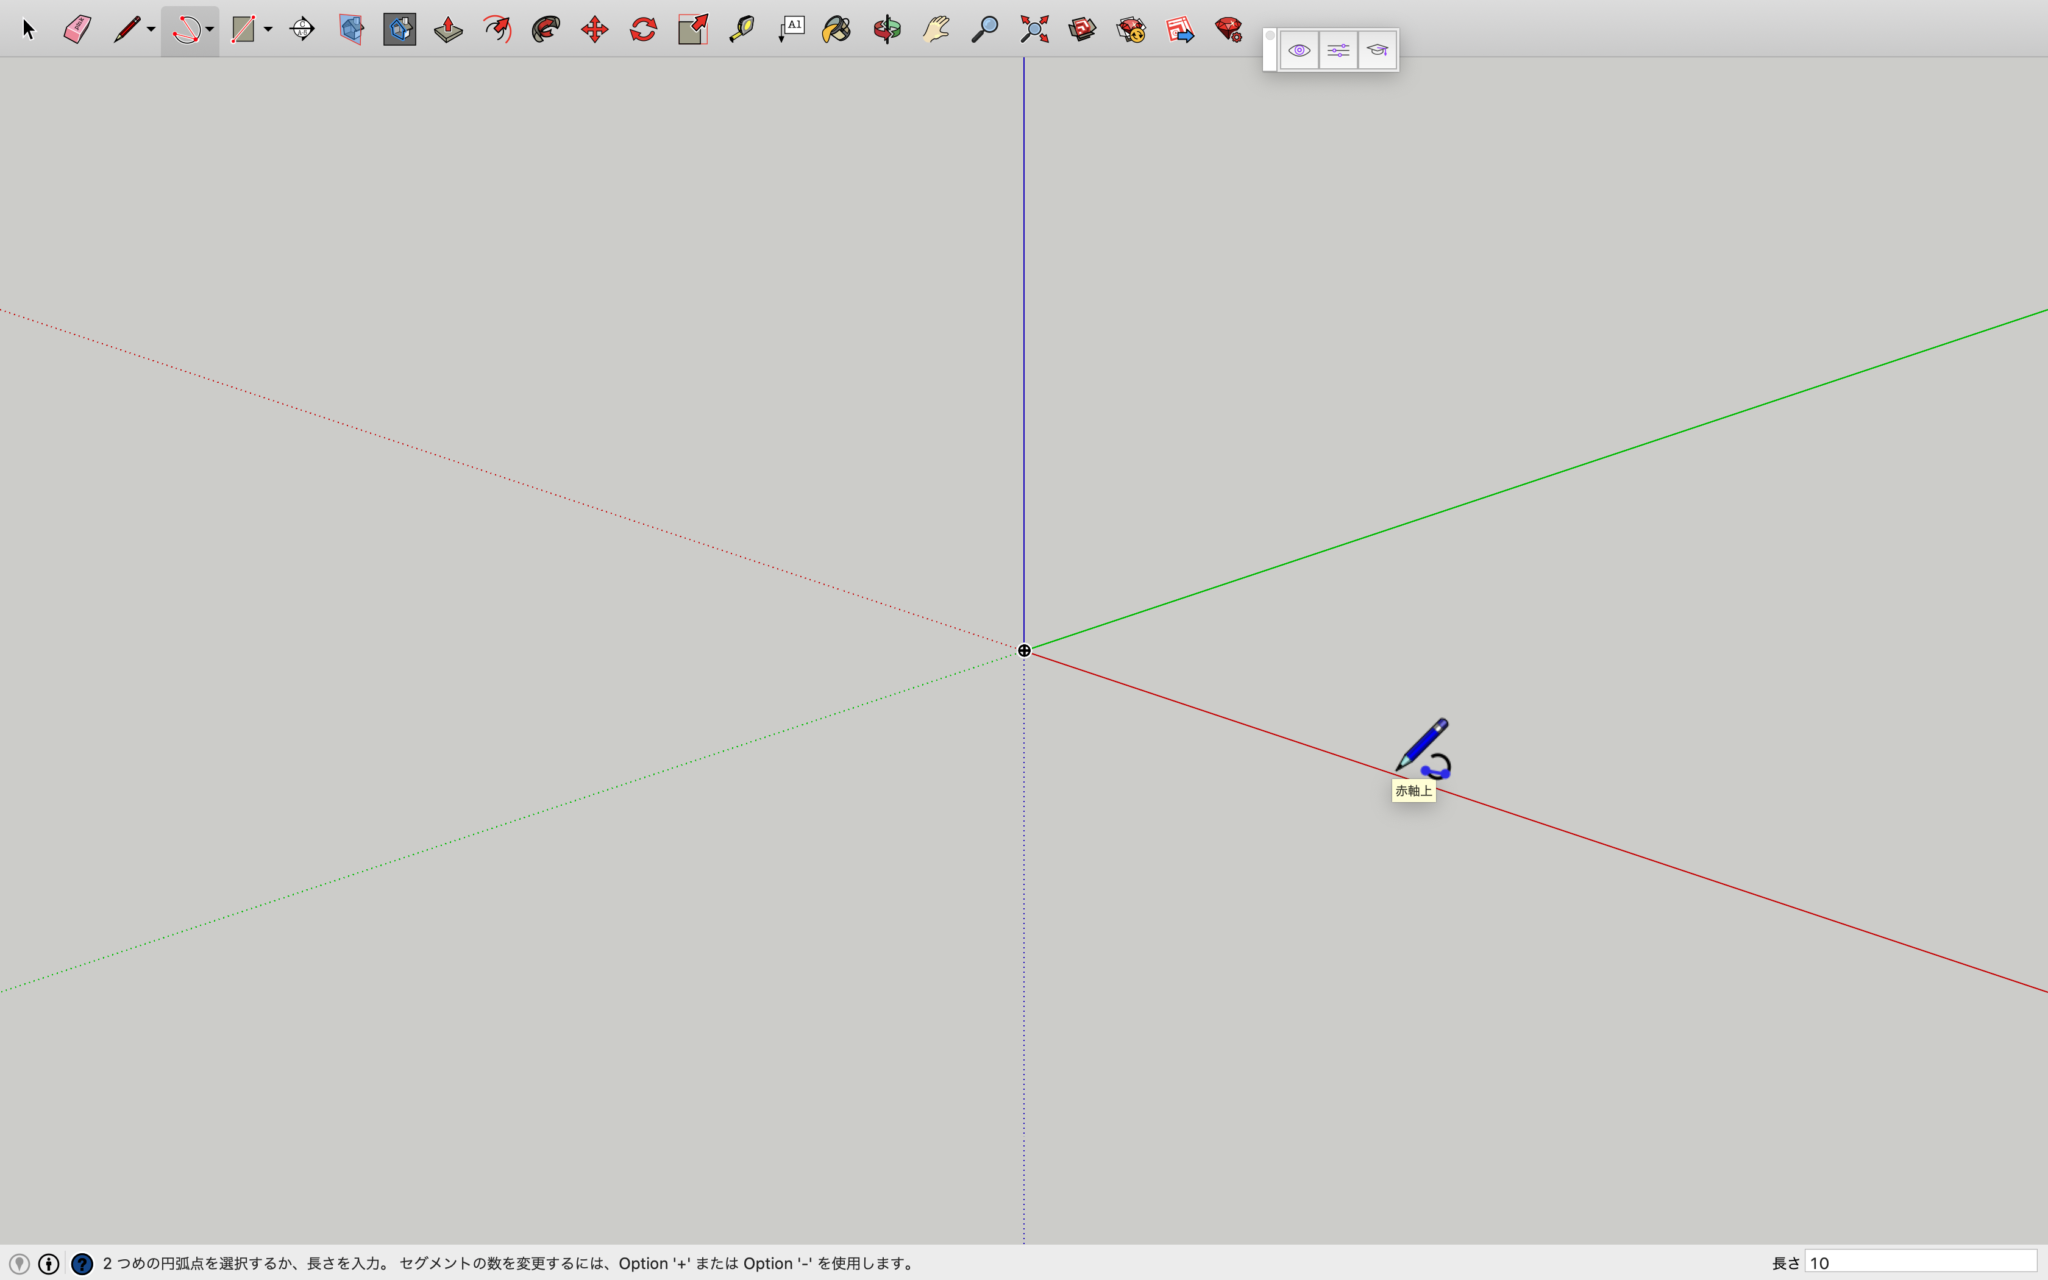Screen dimensions: 2048x1280
Task: Activate the Orbit tool
Action: [886, 29]
